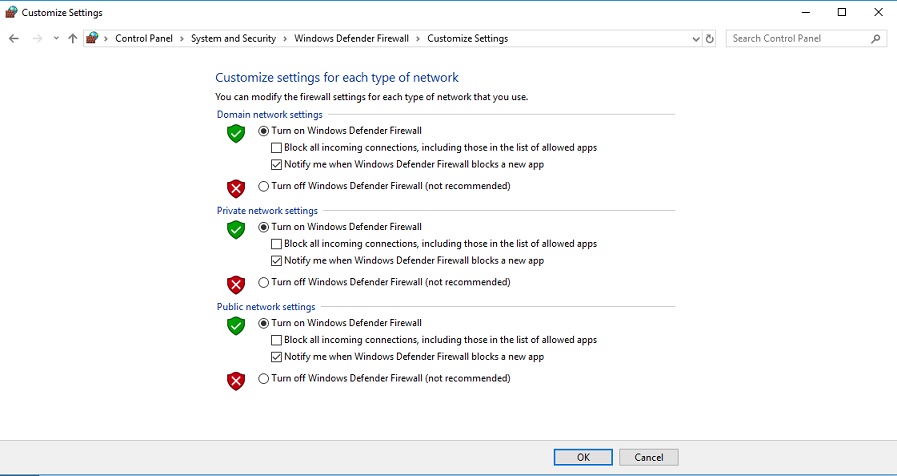Click the firewall icon in address bar
897x476 pixels.
[x=92, y=38]
